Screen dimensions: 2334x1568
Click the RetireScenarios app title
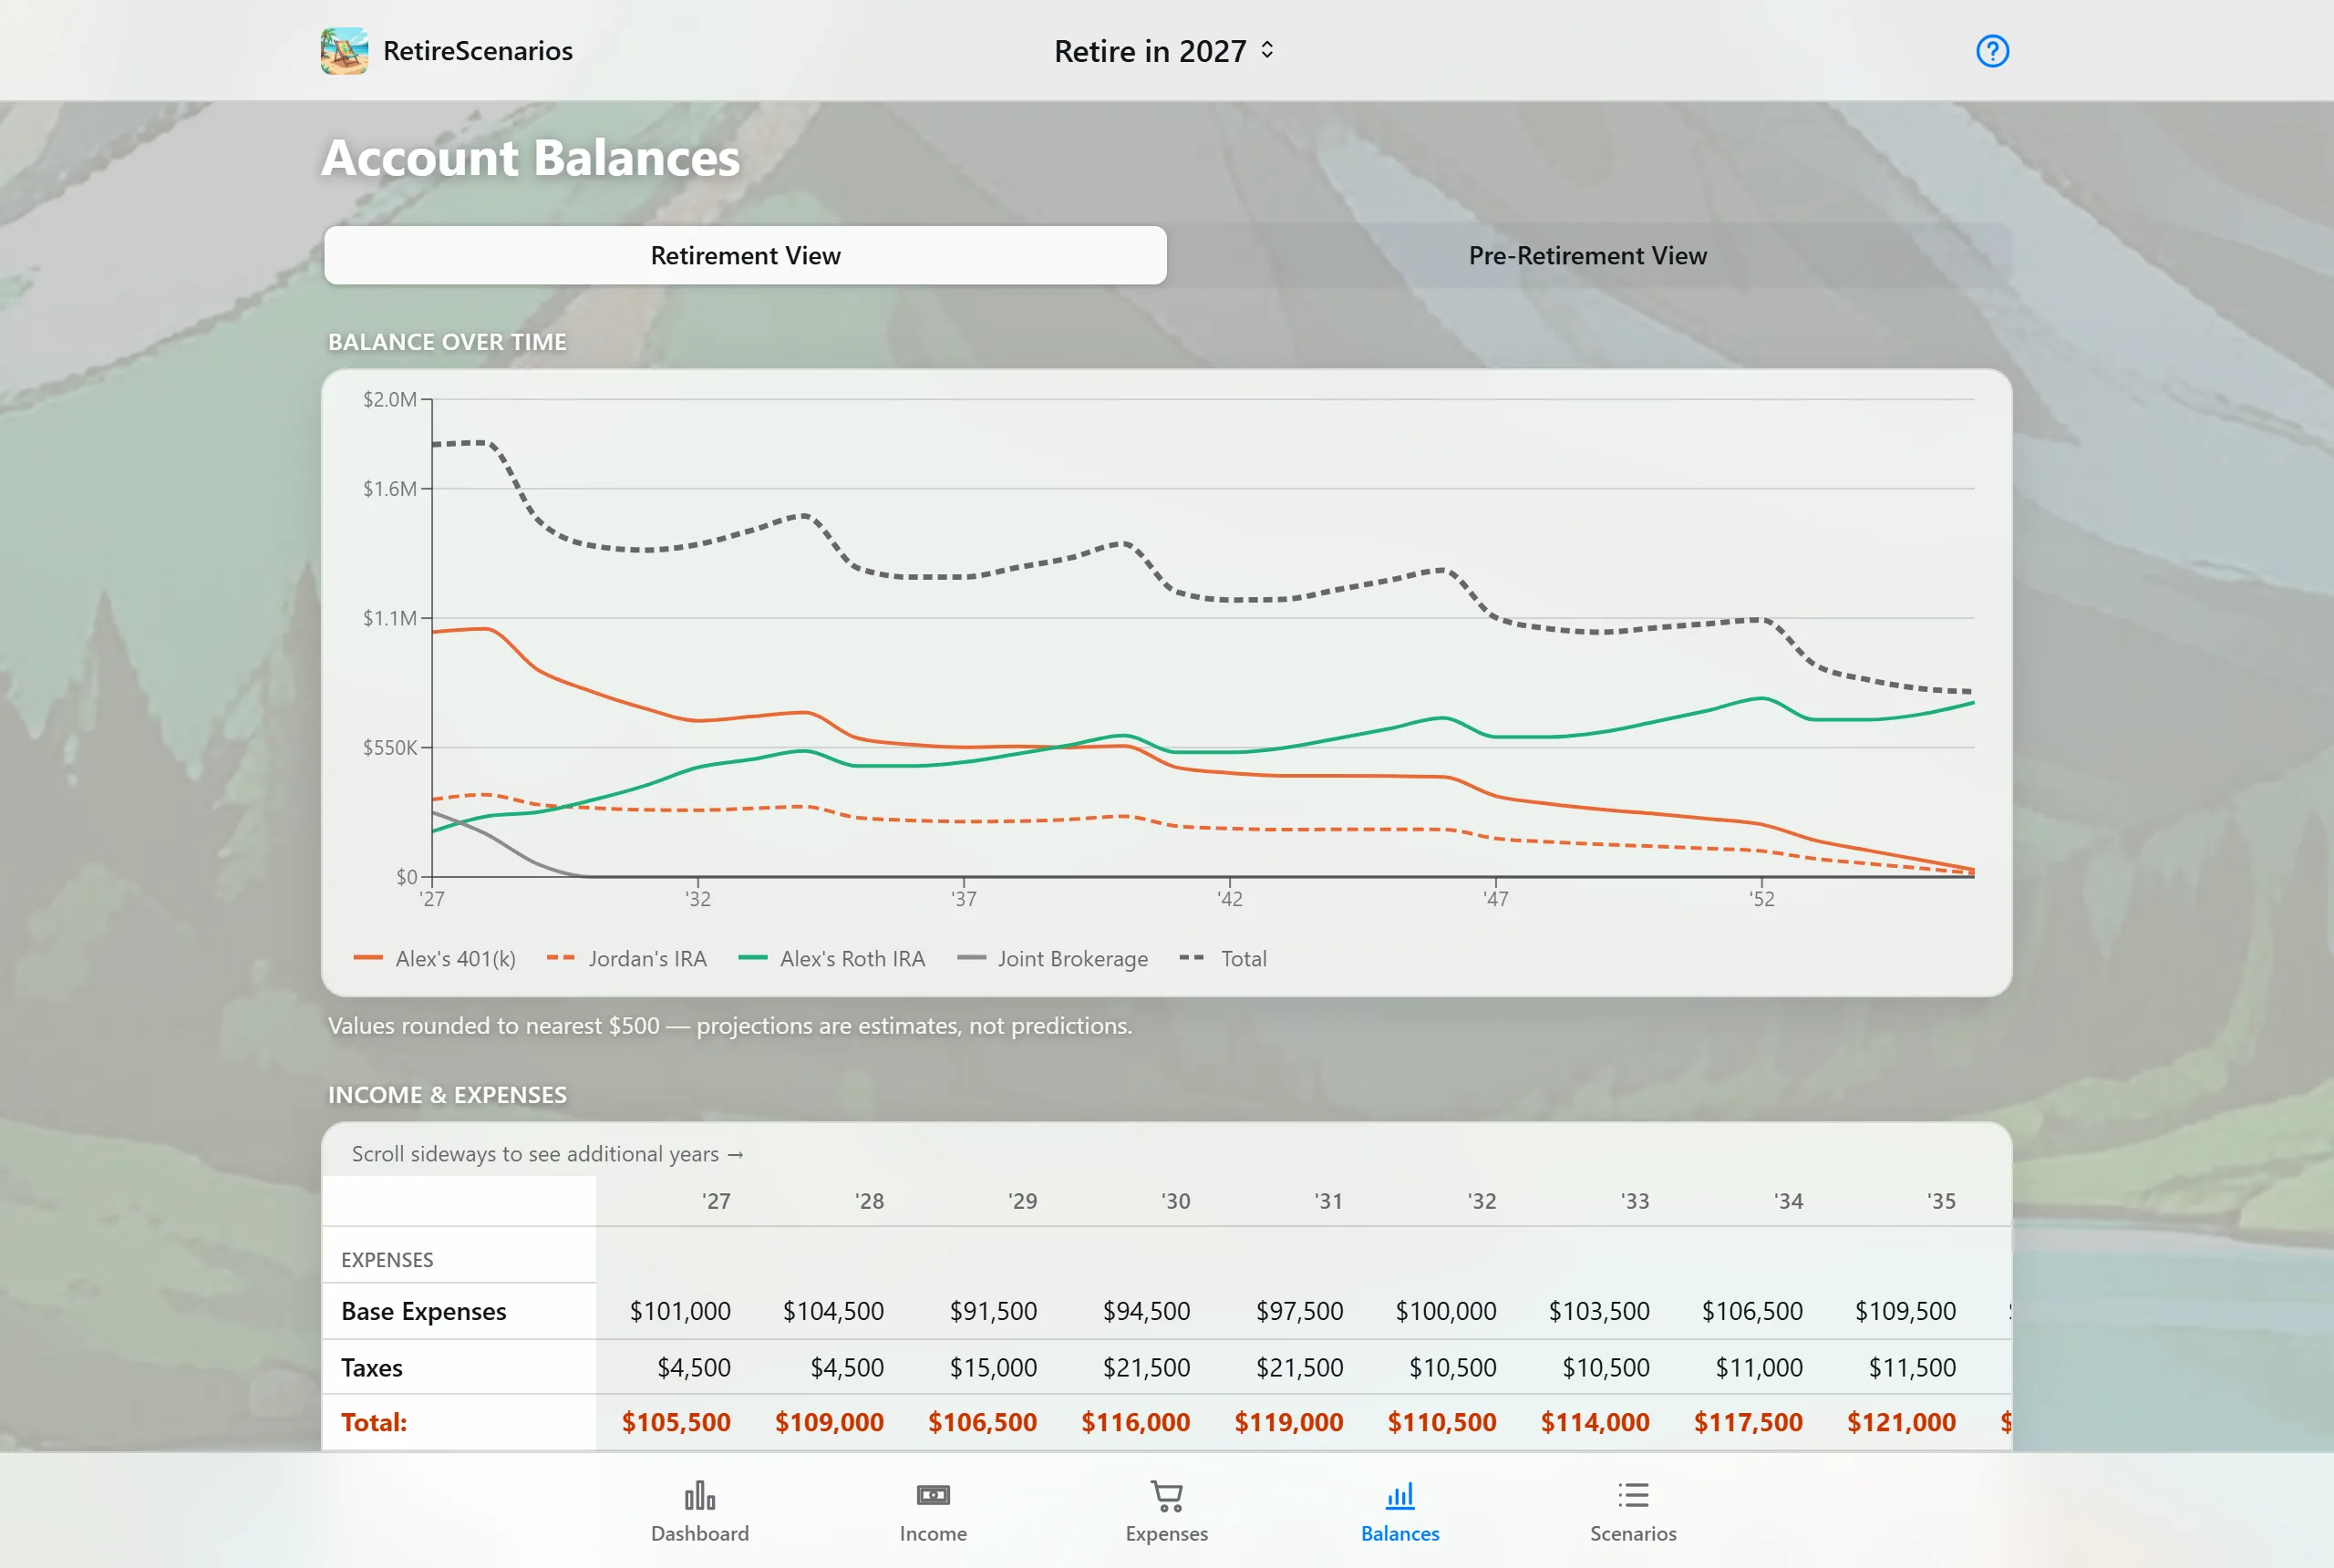tap(478, 51)
